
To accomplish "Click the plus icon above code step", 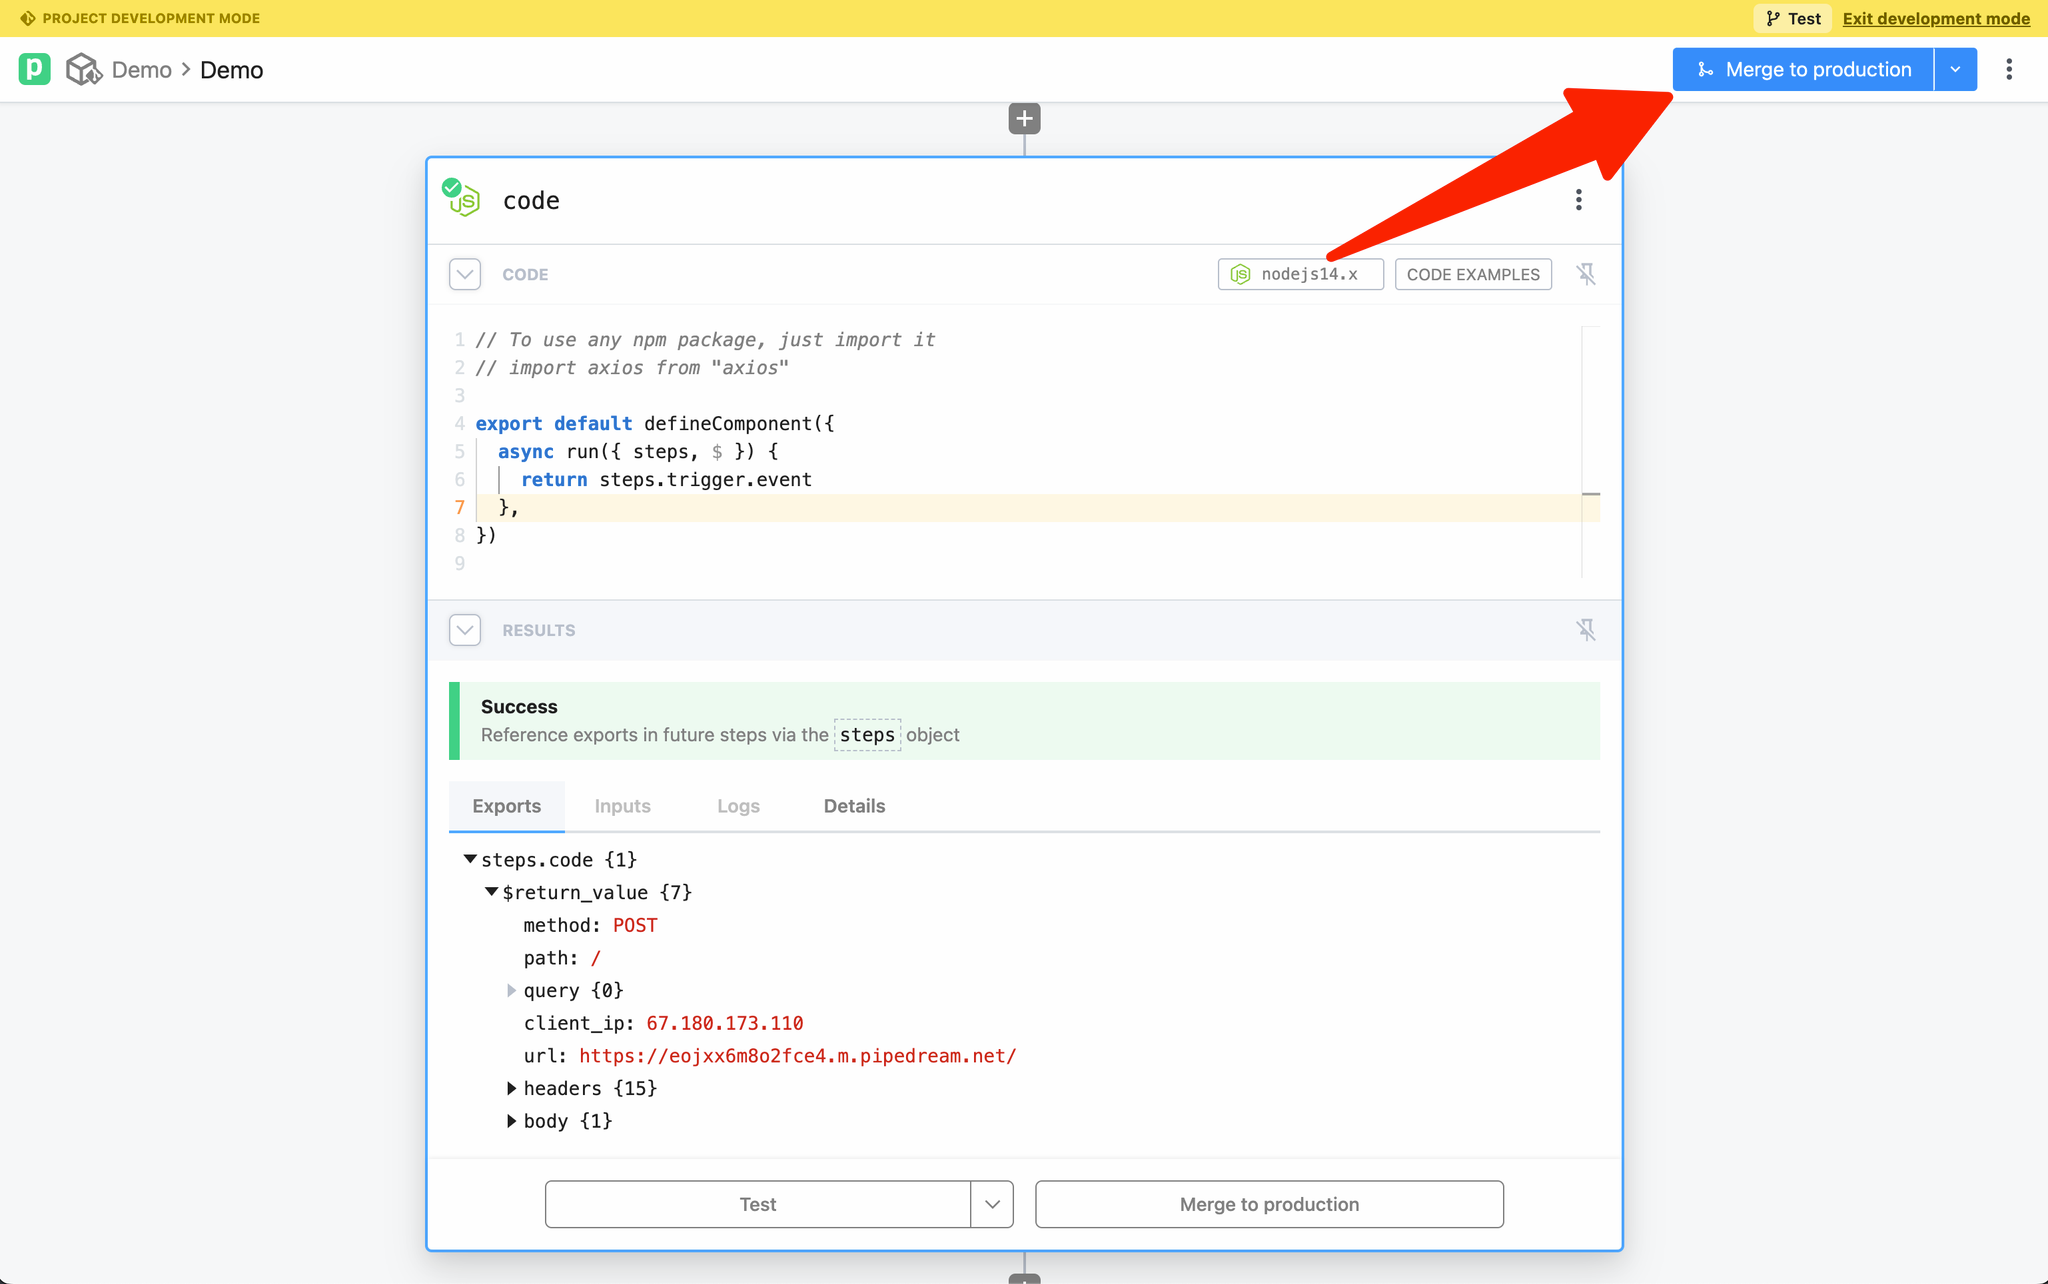I will pos(1024,119).
